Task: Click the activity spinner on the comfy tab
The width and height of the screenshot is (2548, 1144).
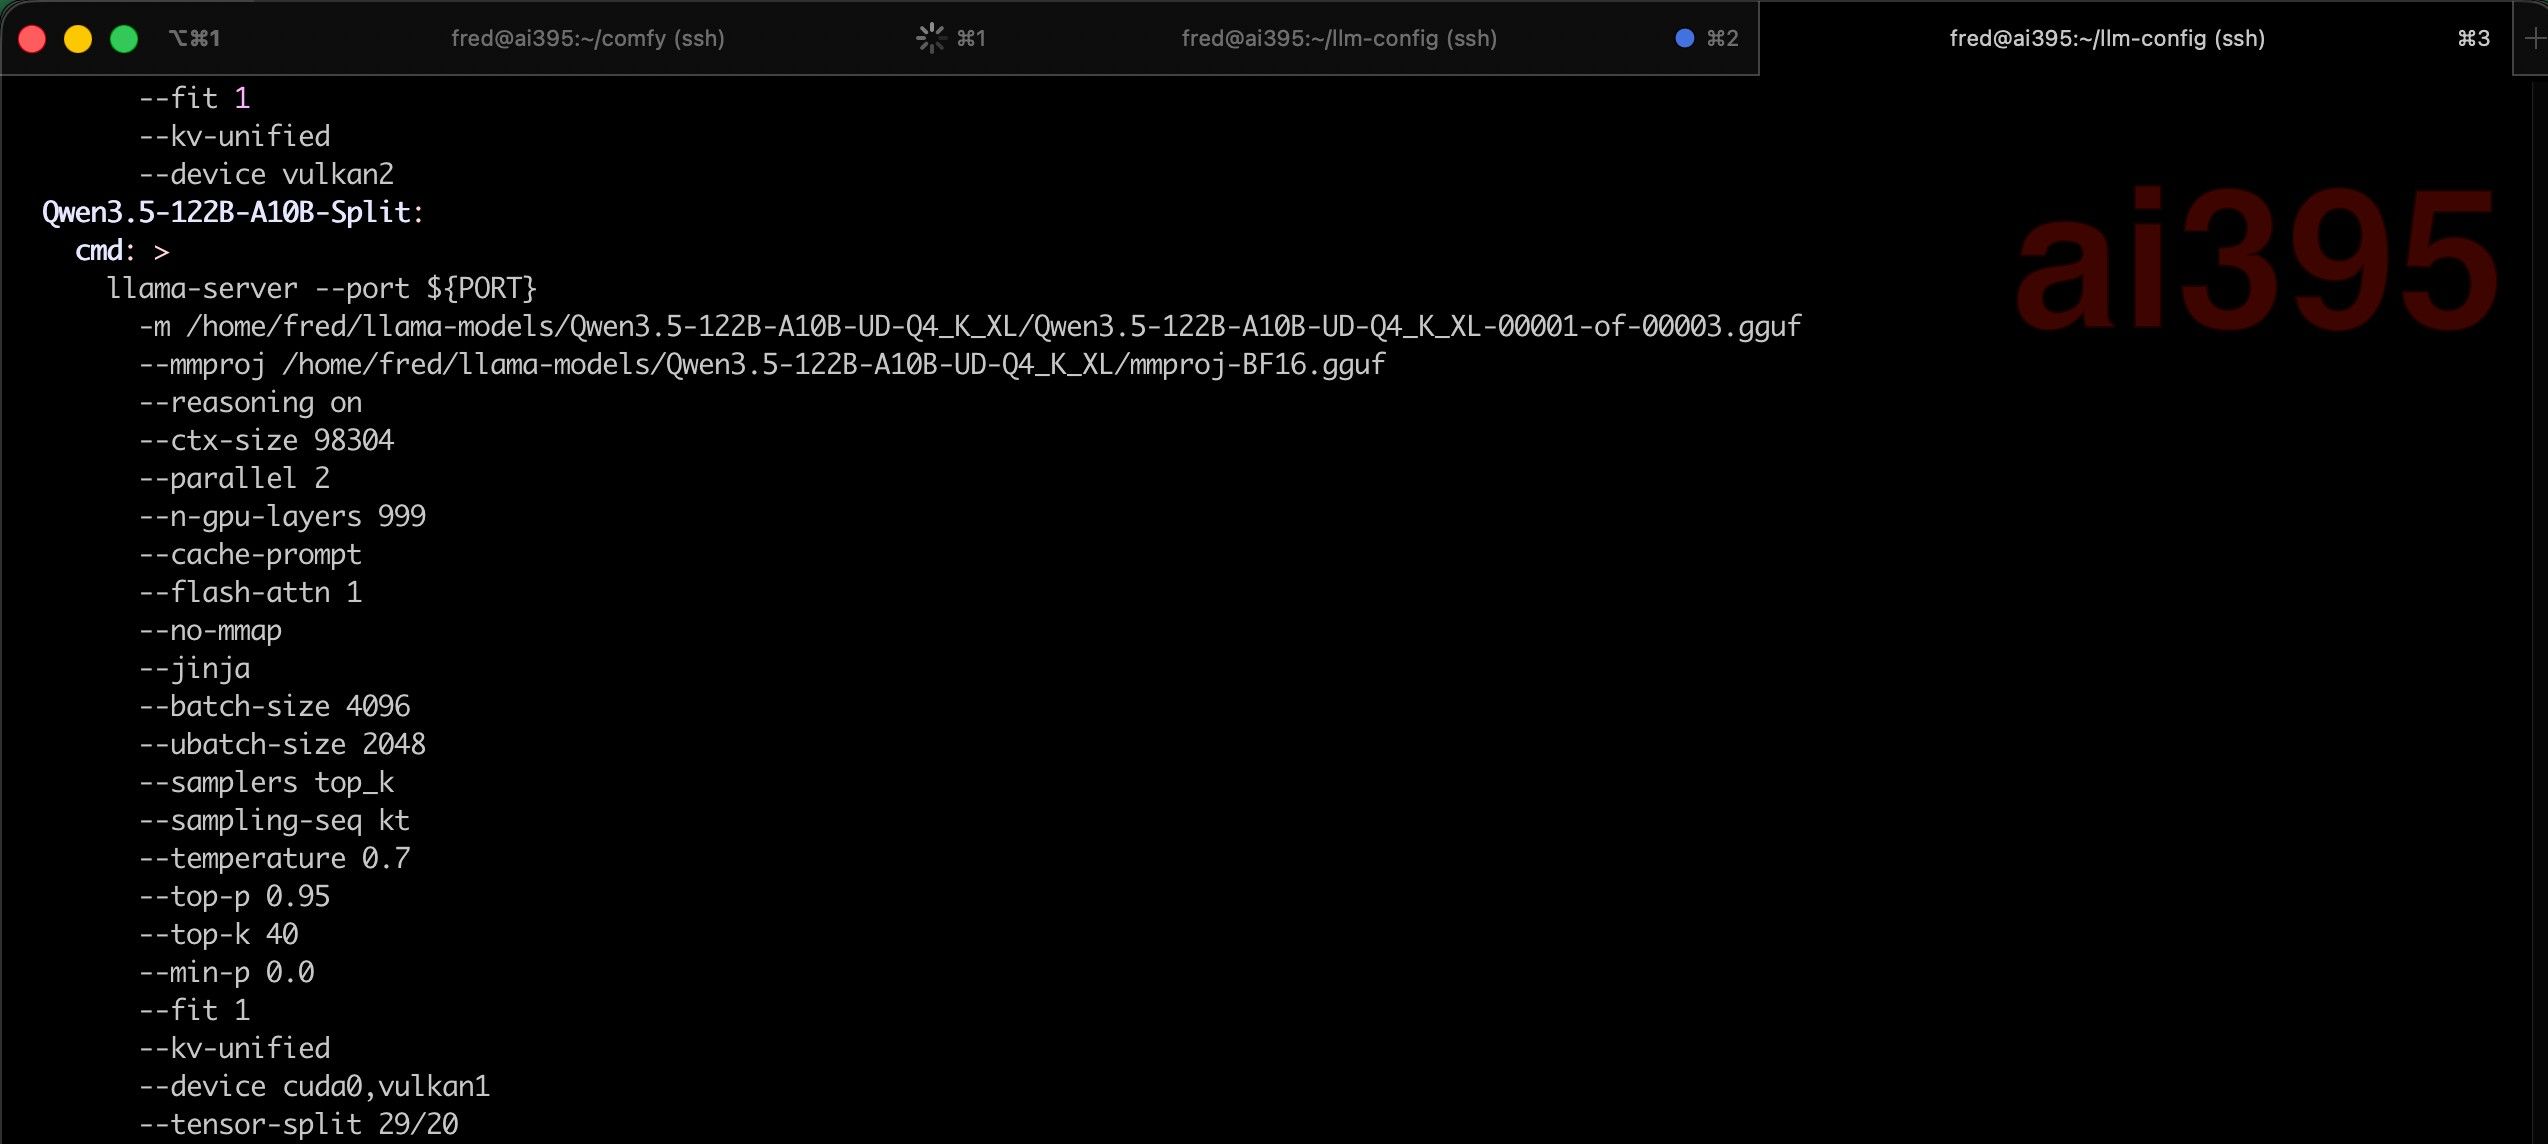Action: pyautogui.click(x=930, y=38)
